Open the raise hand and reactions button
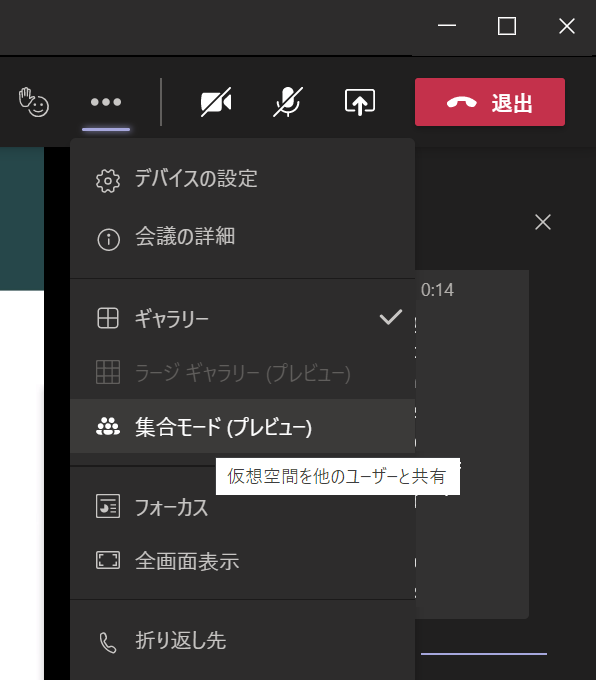This screenshot has height=680, width=596. point(33,102)
